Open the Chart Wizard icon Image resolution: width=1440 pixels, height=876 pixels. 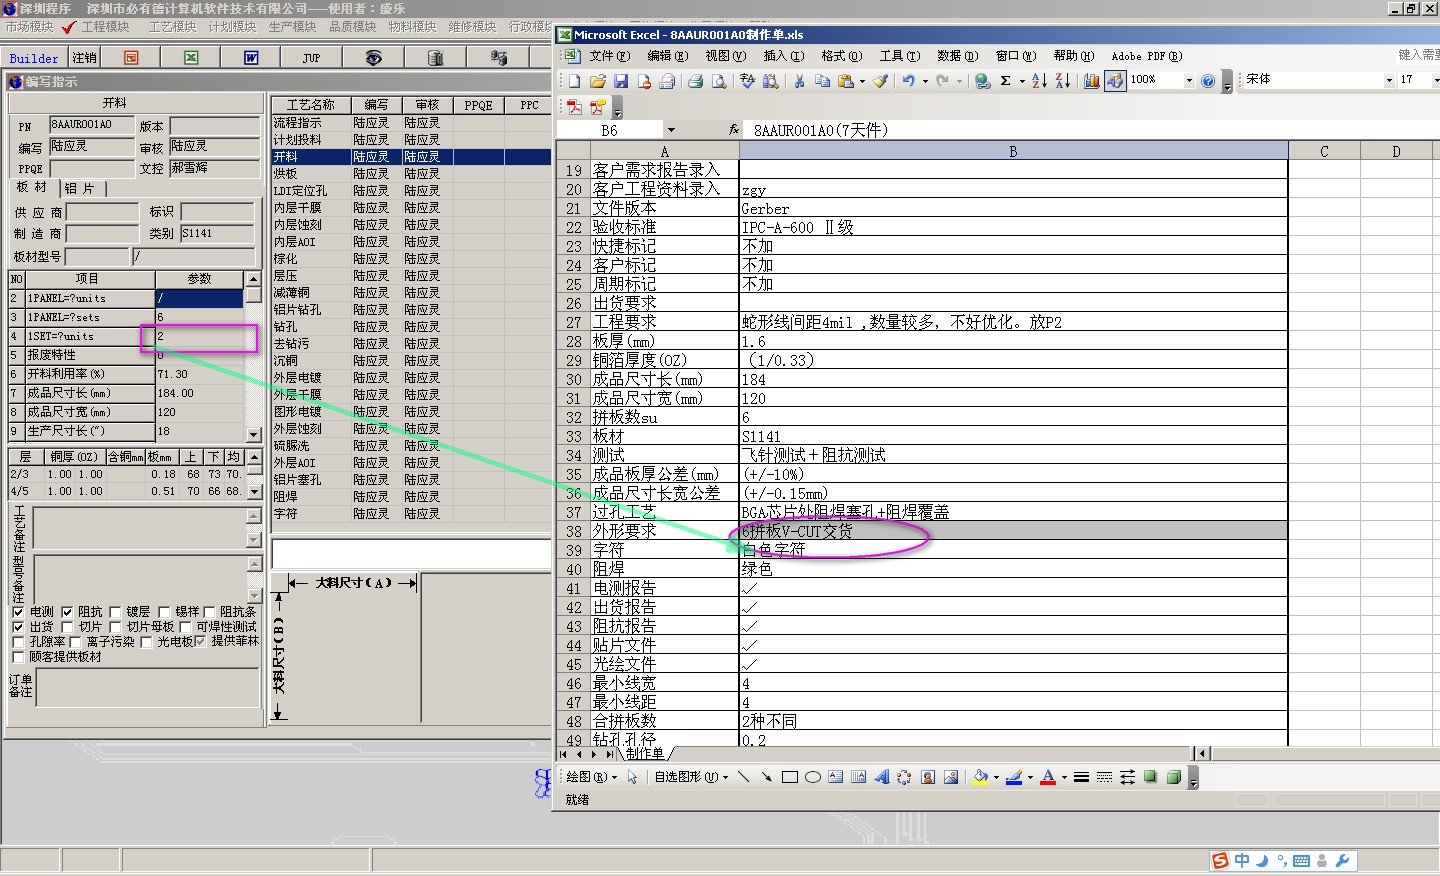(x=1092, y=81)
